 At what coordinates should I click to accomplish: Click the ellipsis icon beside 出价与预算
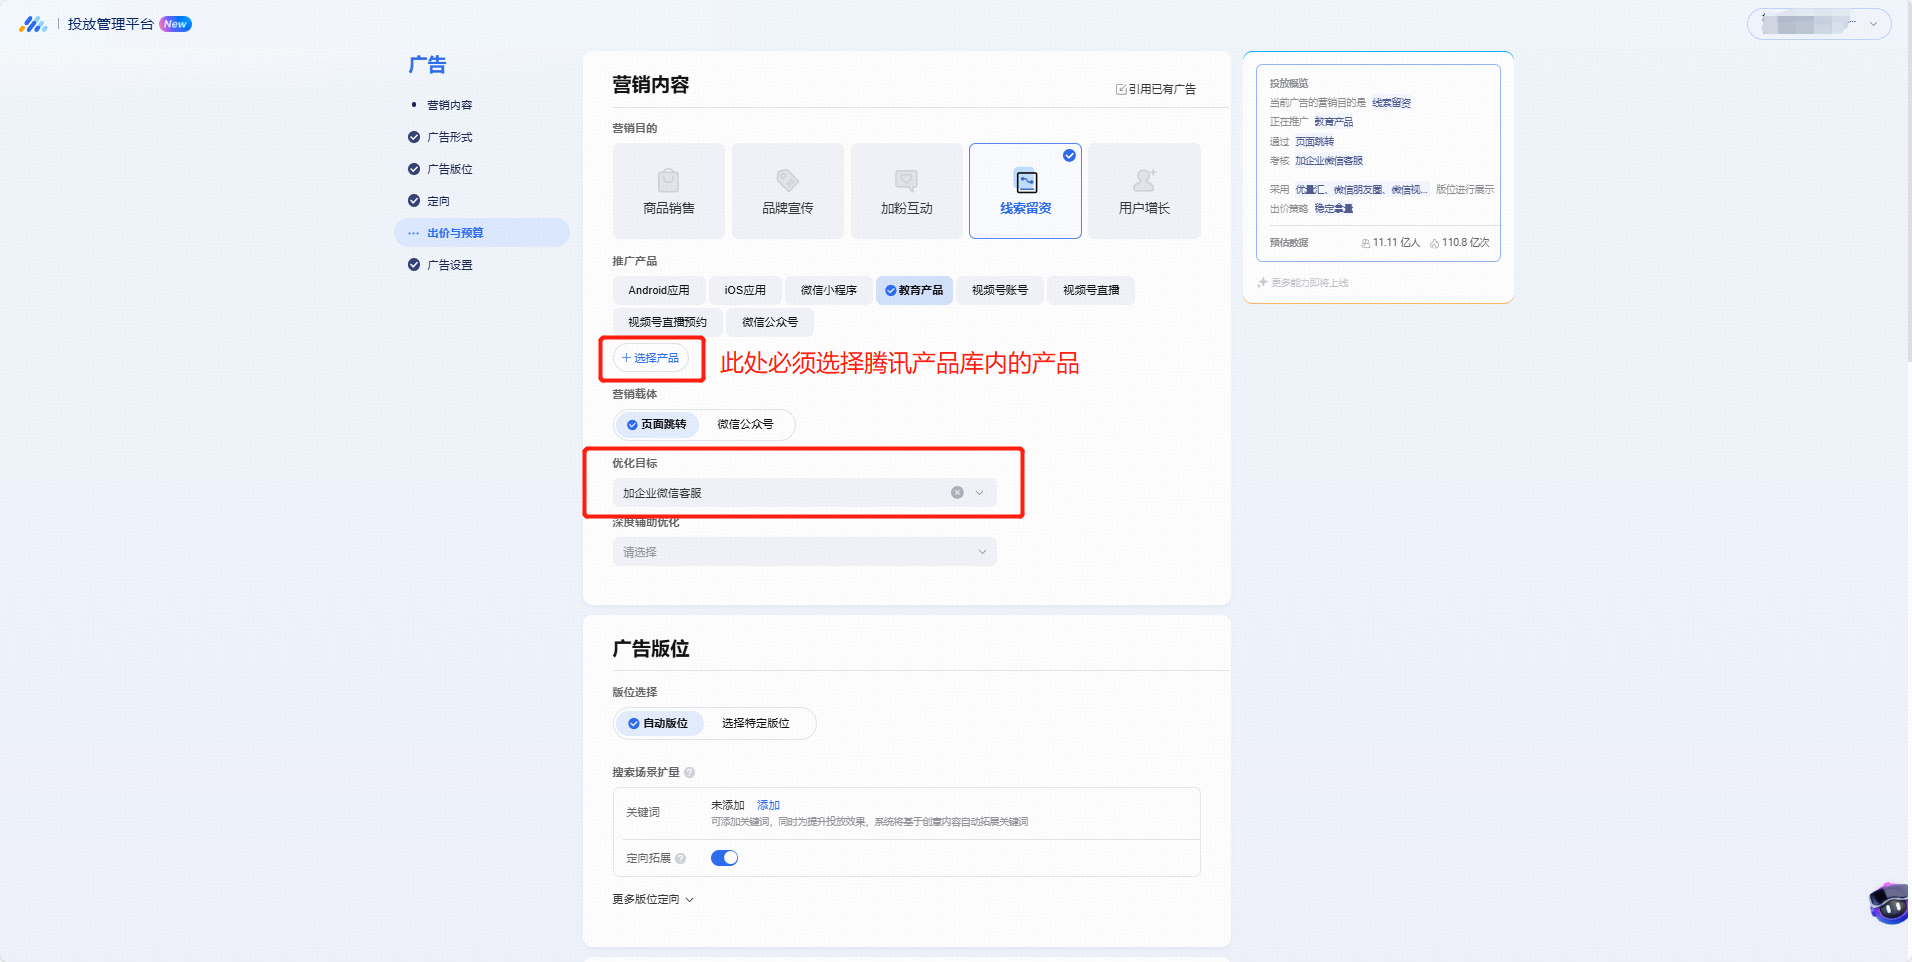(414, 233)
